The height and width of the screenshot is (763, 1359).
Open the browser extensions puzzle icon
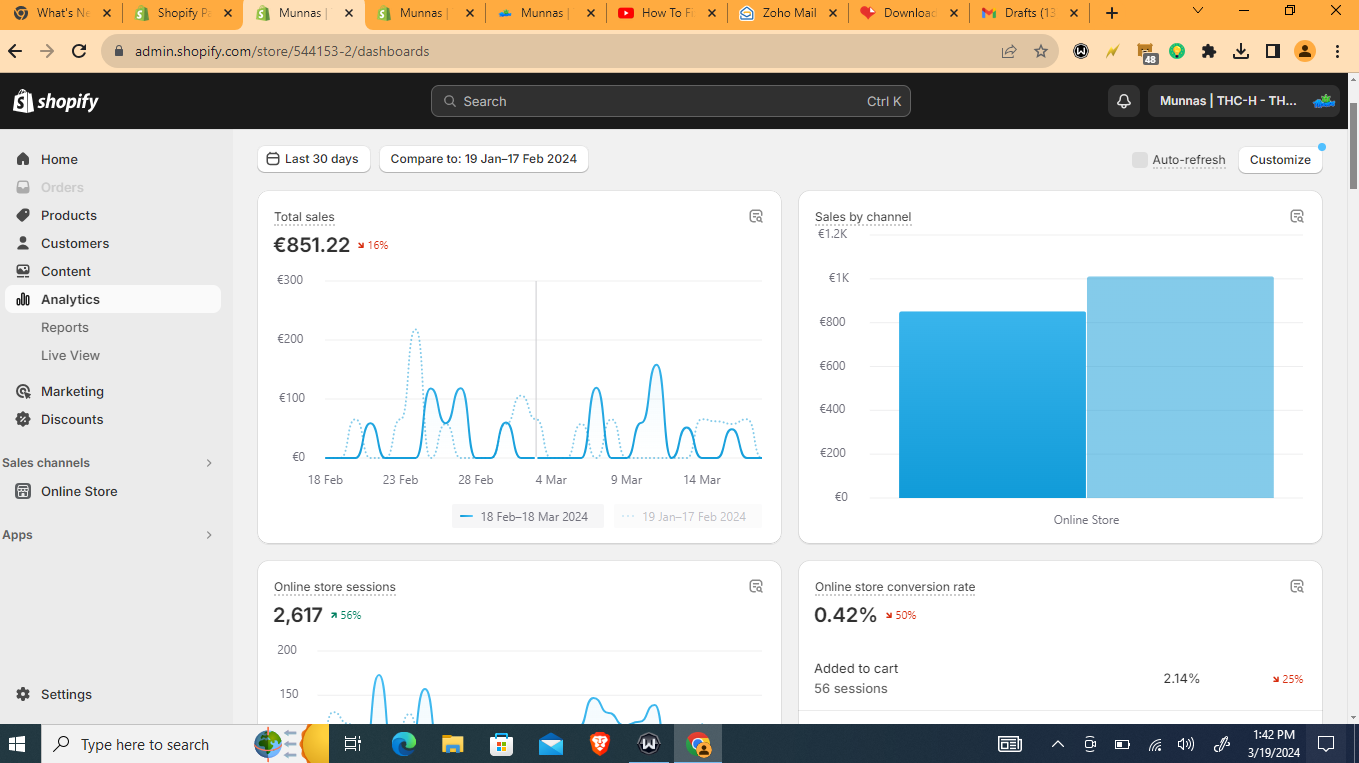1209,51
